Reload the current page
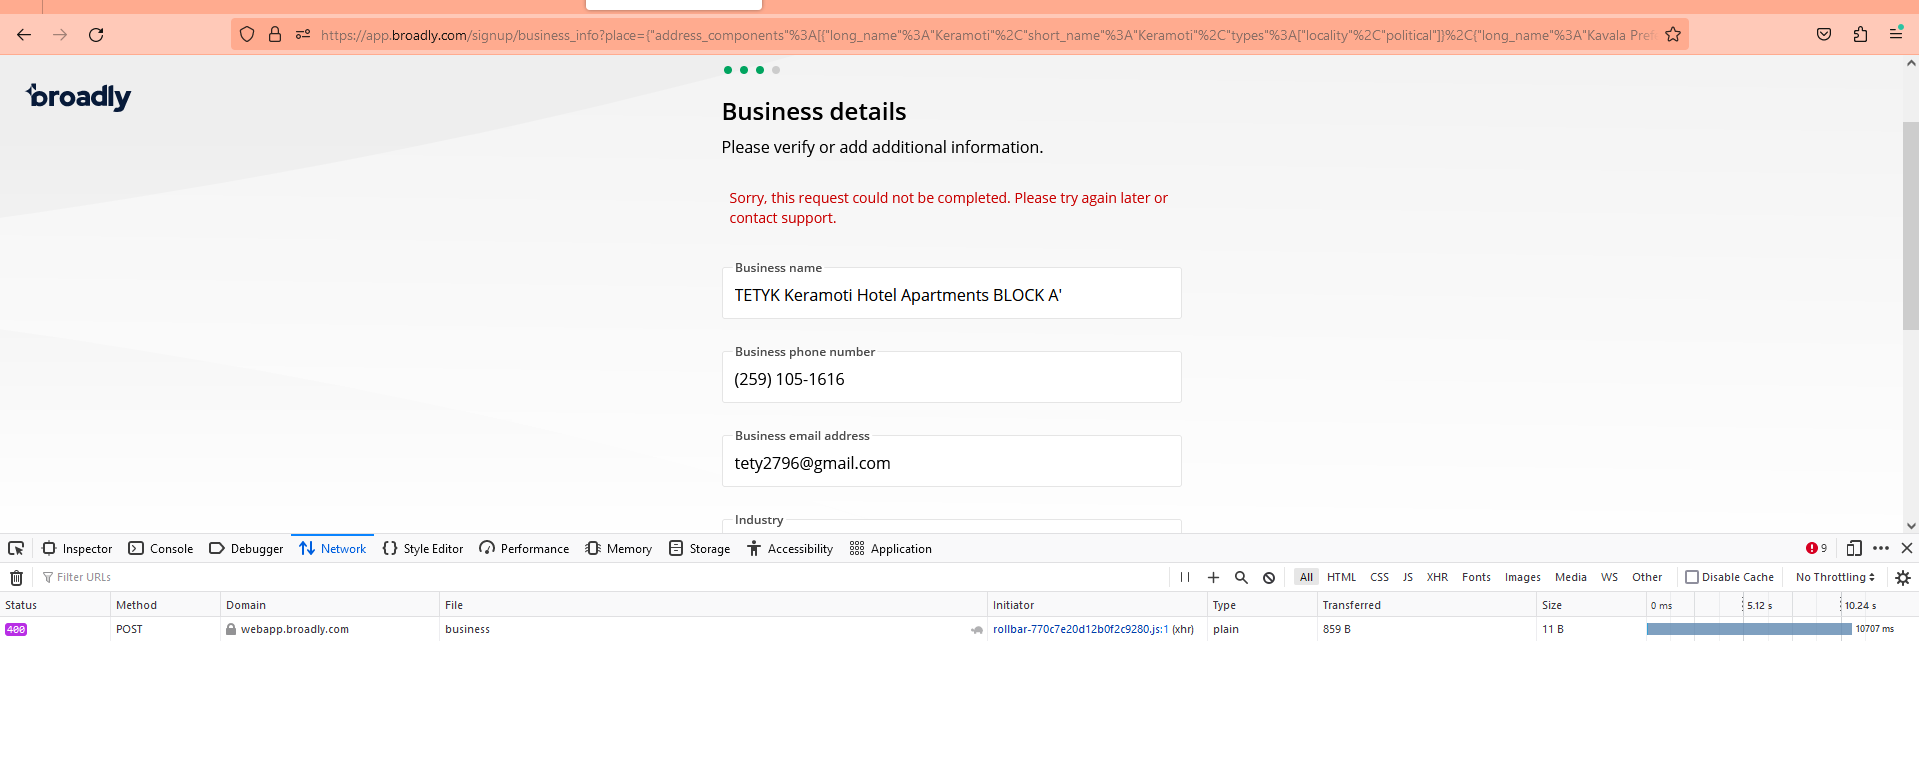The height and width of the screenshot is (761, 1919). [x=96, y=35]
